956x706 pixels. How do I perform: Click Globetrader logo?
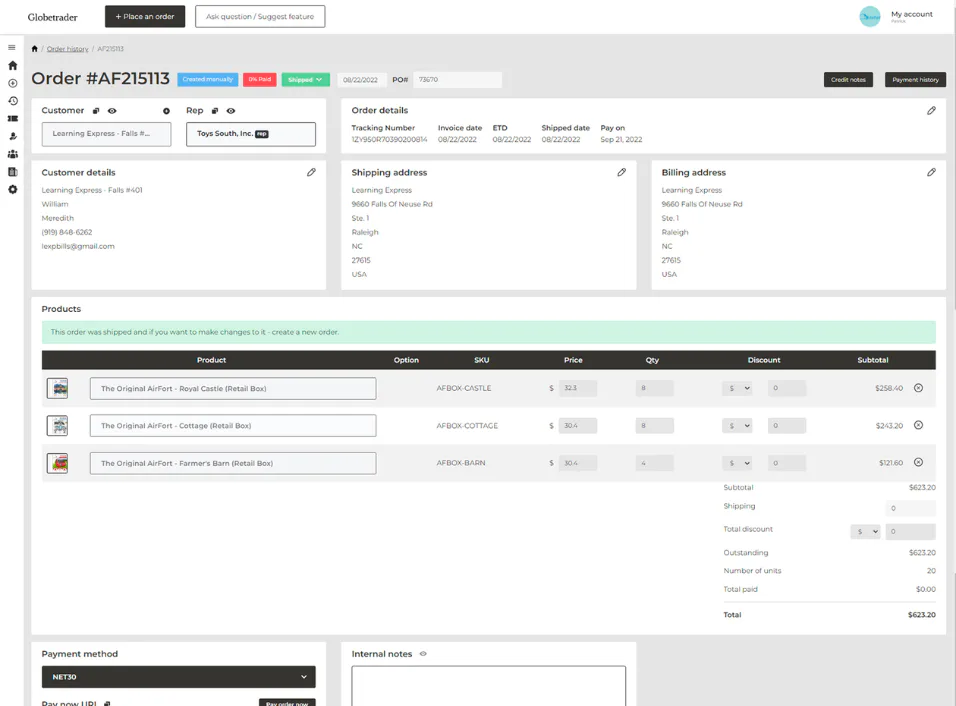[x=52, y=17]
